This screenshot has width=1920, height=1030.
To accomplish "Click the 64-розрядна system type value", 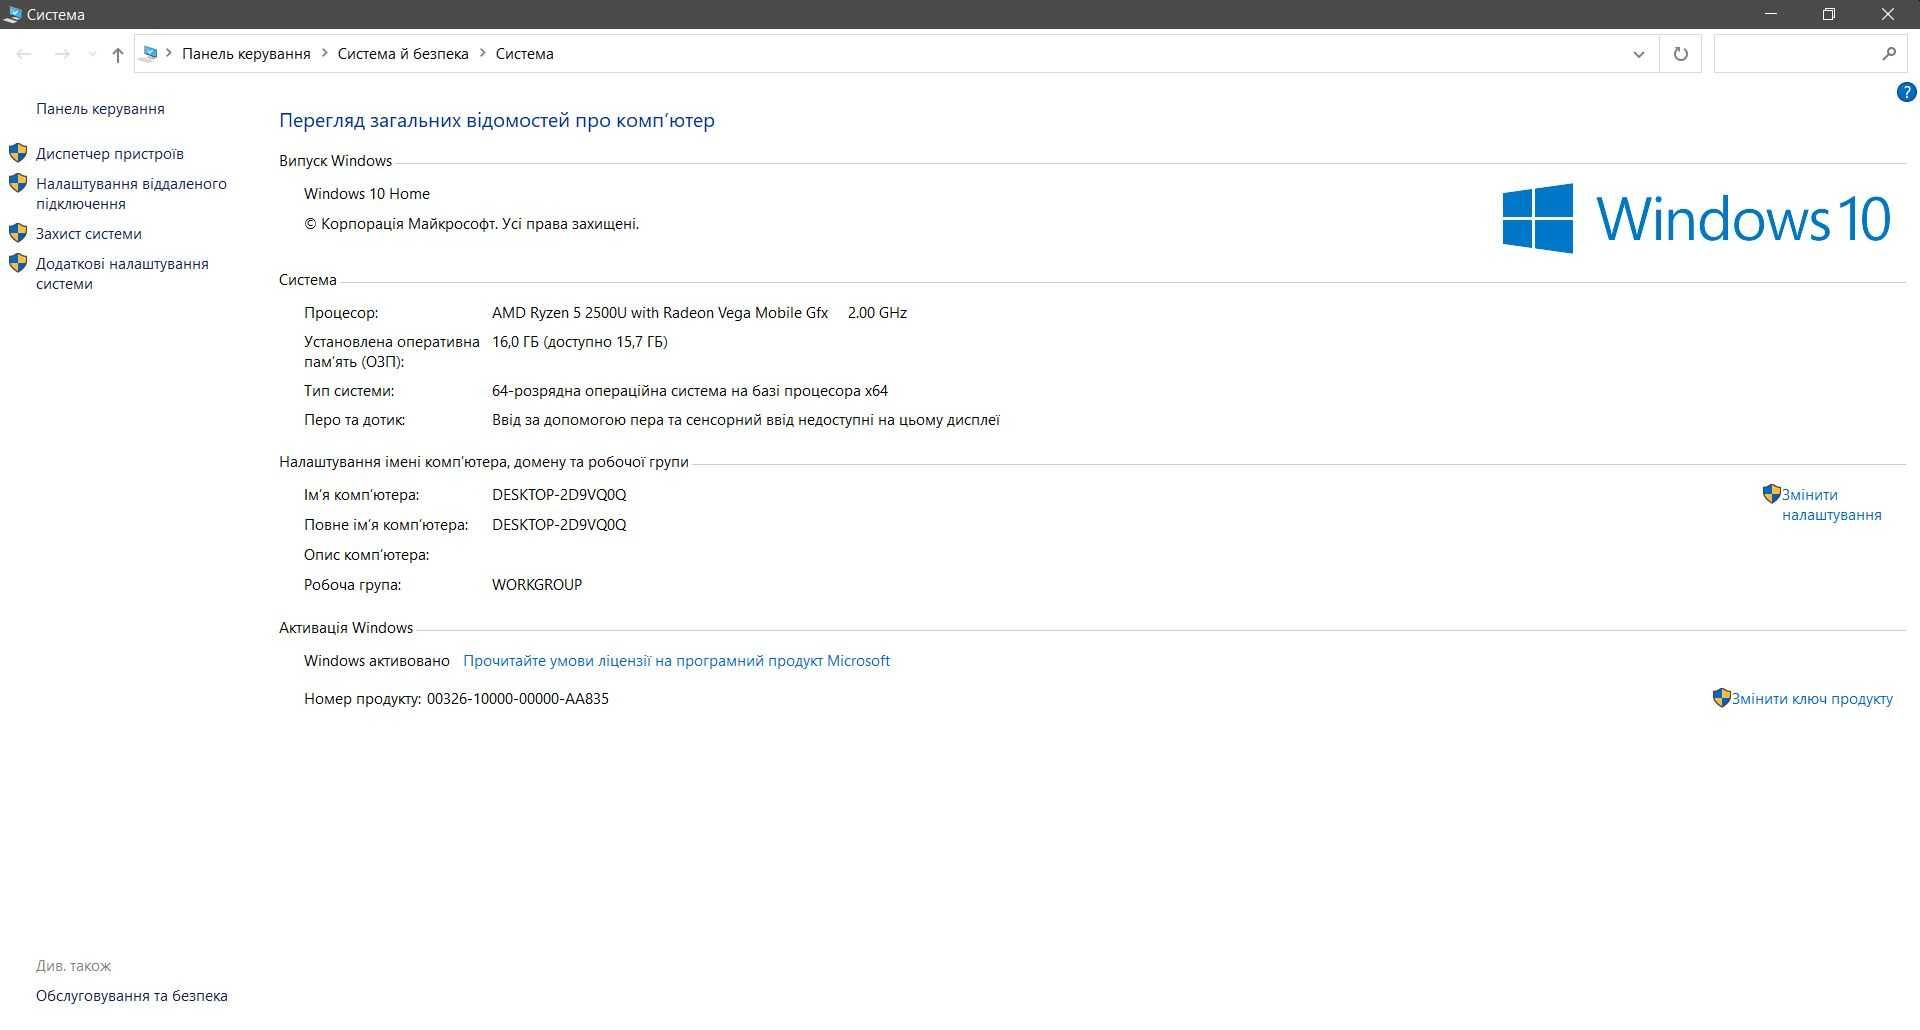I will [x=690, y=391].
